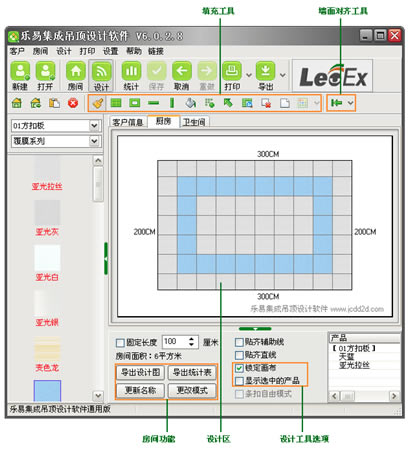This screenshot has height=450, width=409.
Task: Enable 显示选中的产品 checkbox
Action: (x=239, y=381)
